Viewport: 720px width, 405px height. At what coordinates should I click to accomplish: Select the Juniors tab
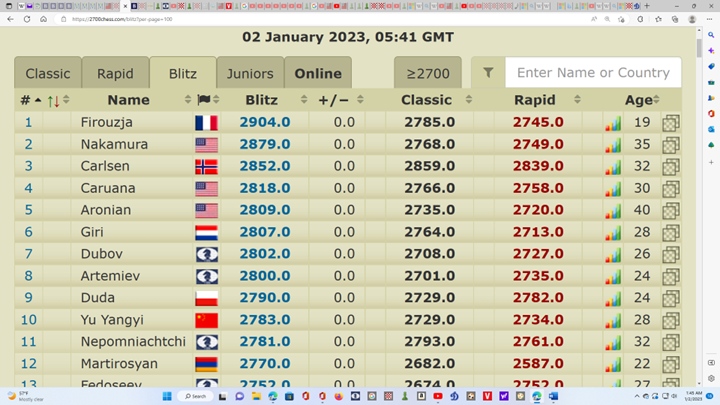tap(250, 73)
